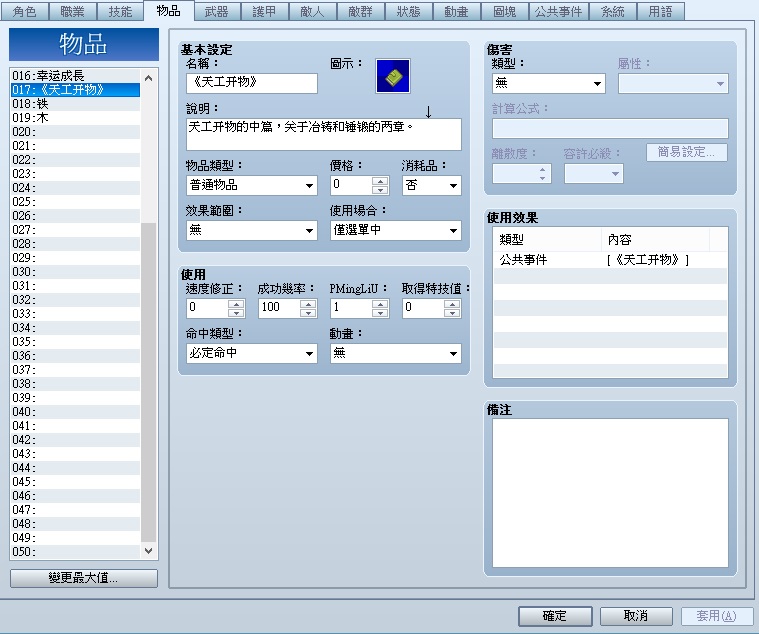Open the 敵群 tab
Viewport: 759px width, 634px height.
point(361,11)
